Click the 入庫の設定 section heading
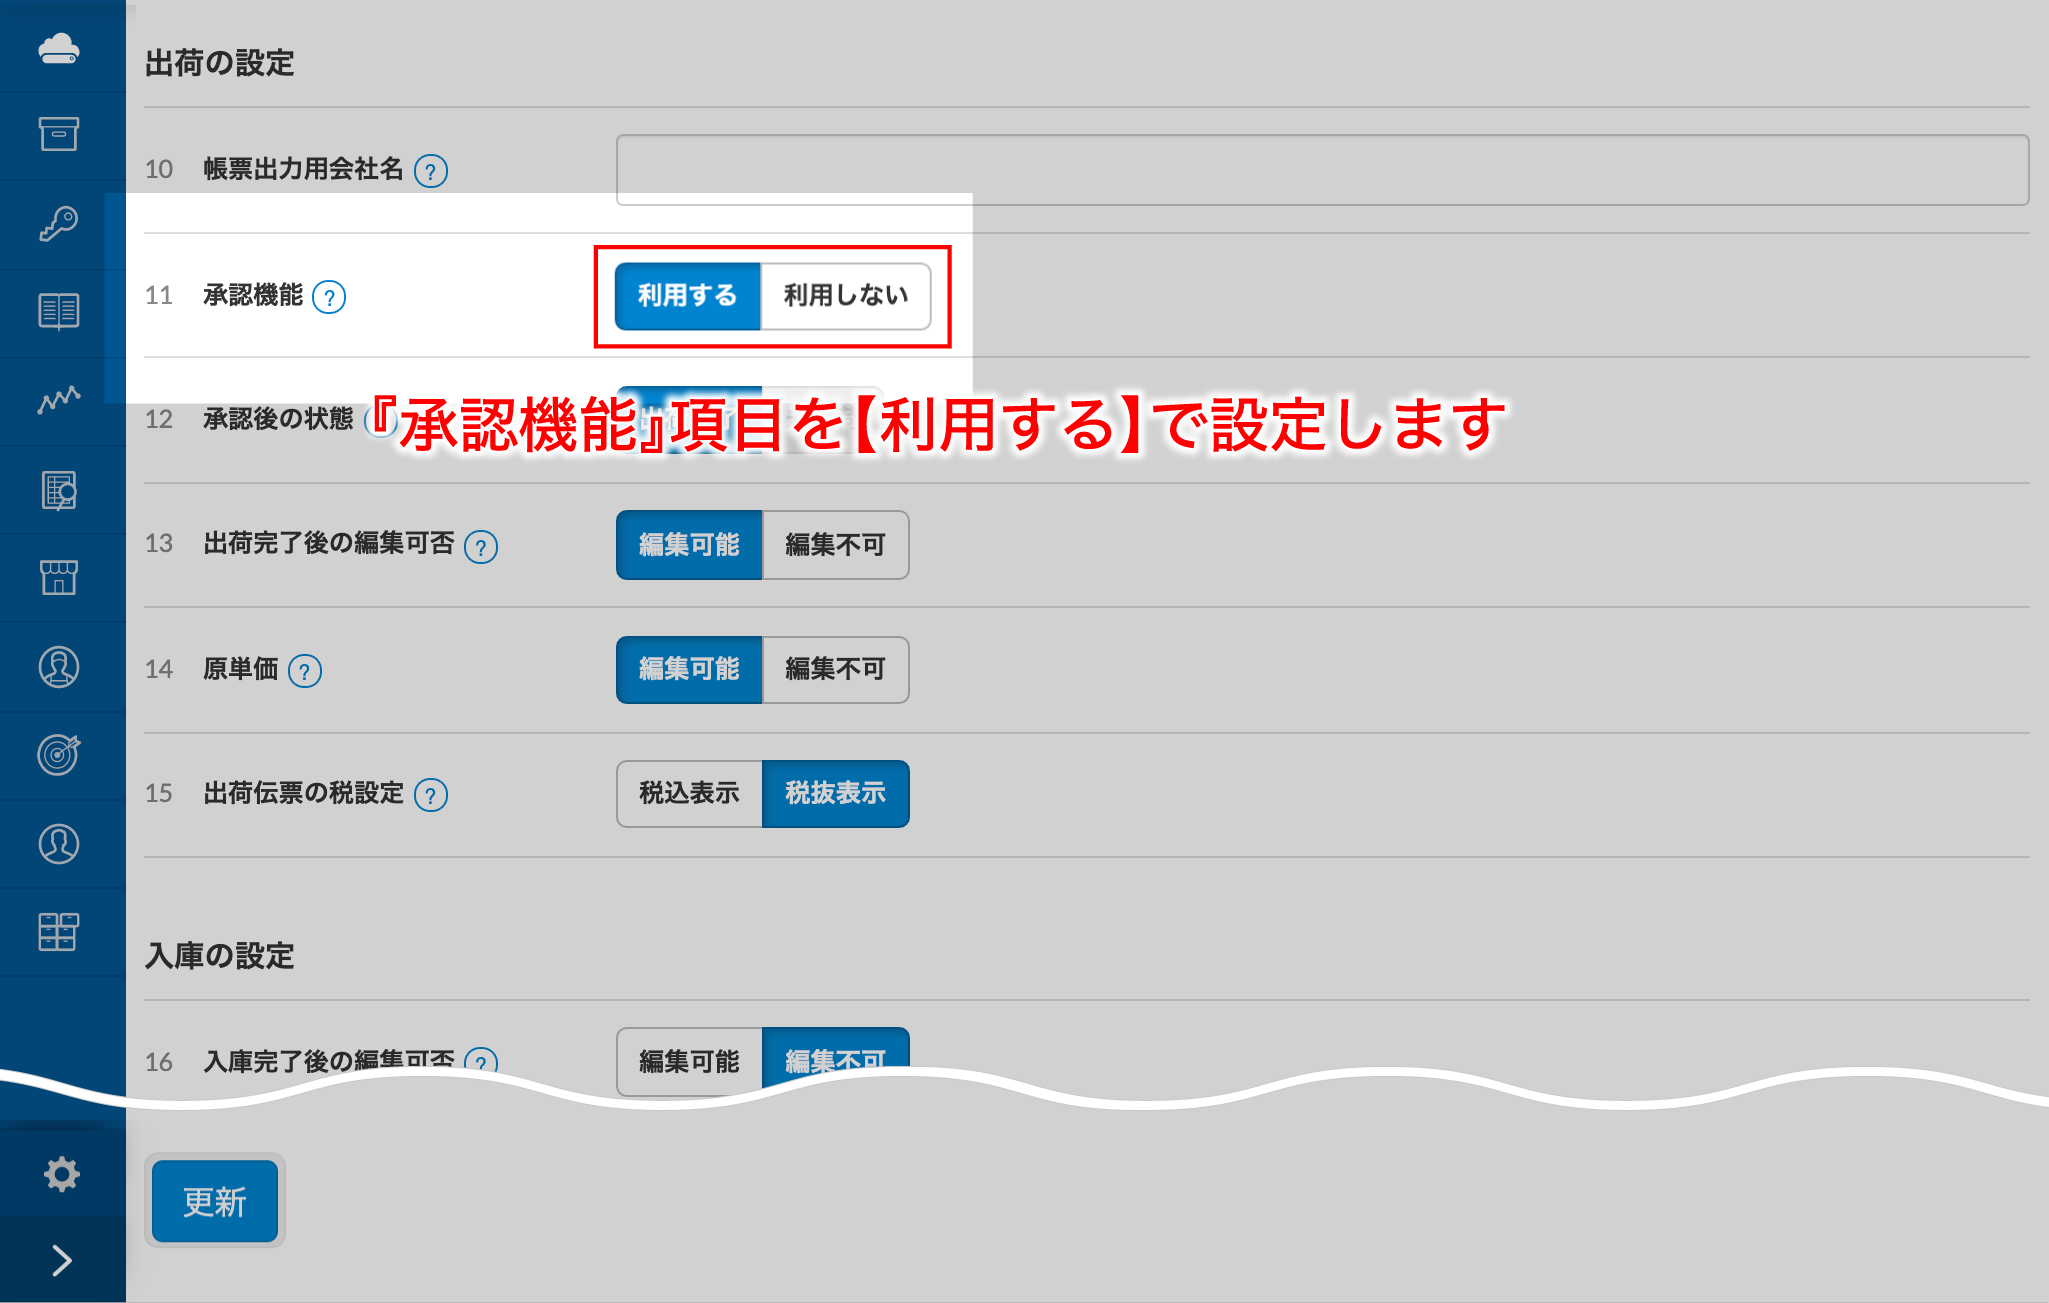This screenshot has width=2049, height=1303. pyautogui.click(x=220, y=956)
